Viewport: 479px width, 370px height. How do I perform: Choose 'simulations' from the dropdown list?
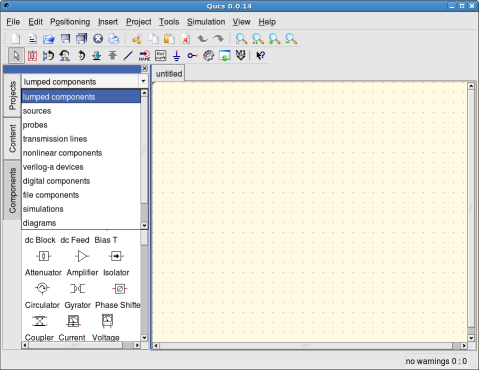(x=81, y=209)
